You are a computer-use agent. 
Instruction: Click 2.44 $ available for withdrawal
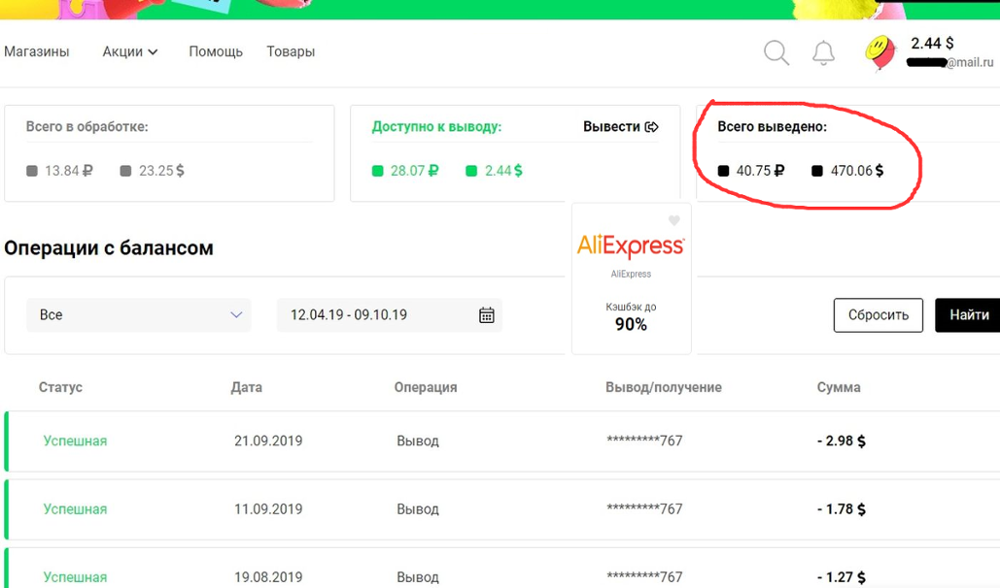click(x=503, y=171)
